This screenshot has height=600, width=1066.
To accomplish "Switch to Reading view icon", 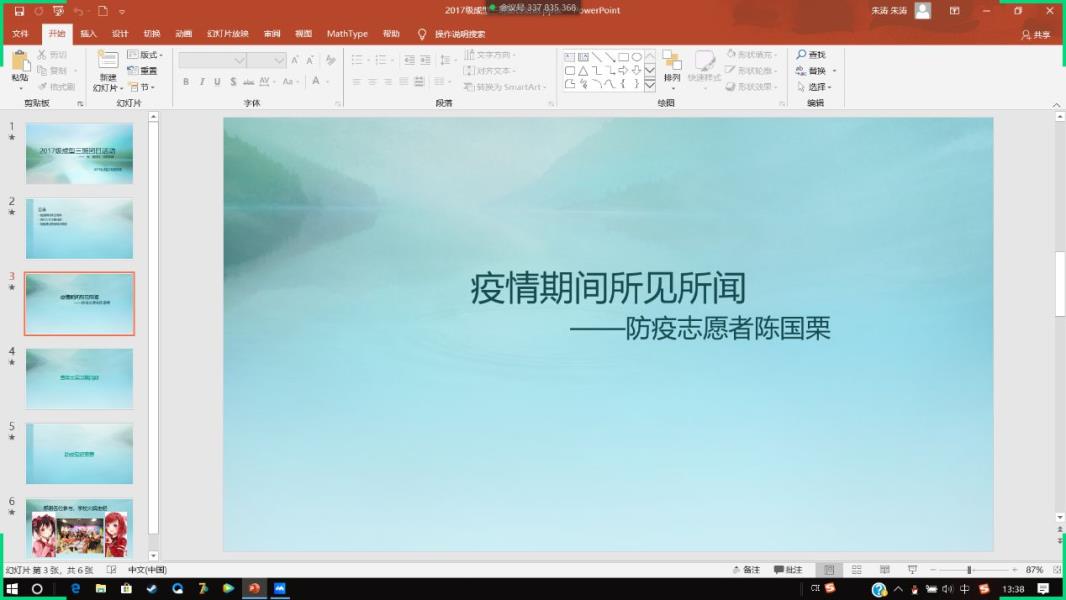I will pyautogui.click(x=884, y=569).
